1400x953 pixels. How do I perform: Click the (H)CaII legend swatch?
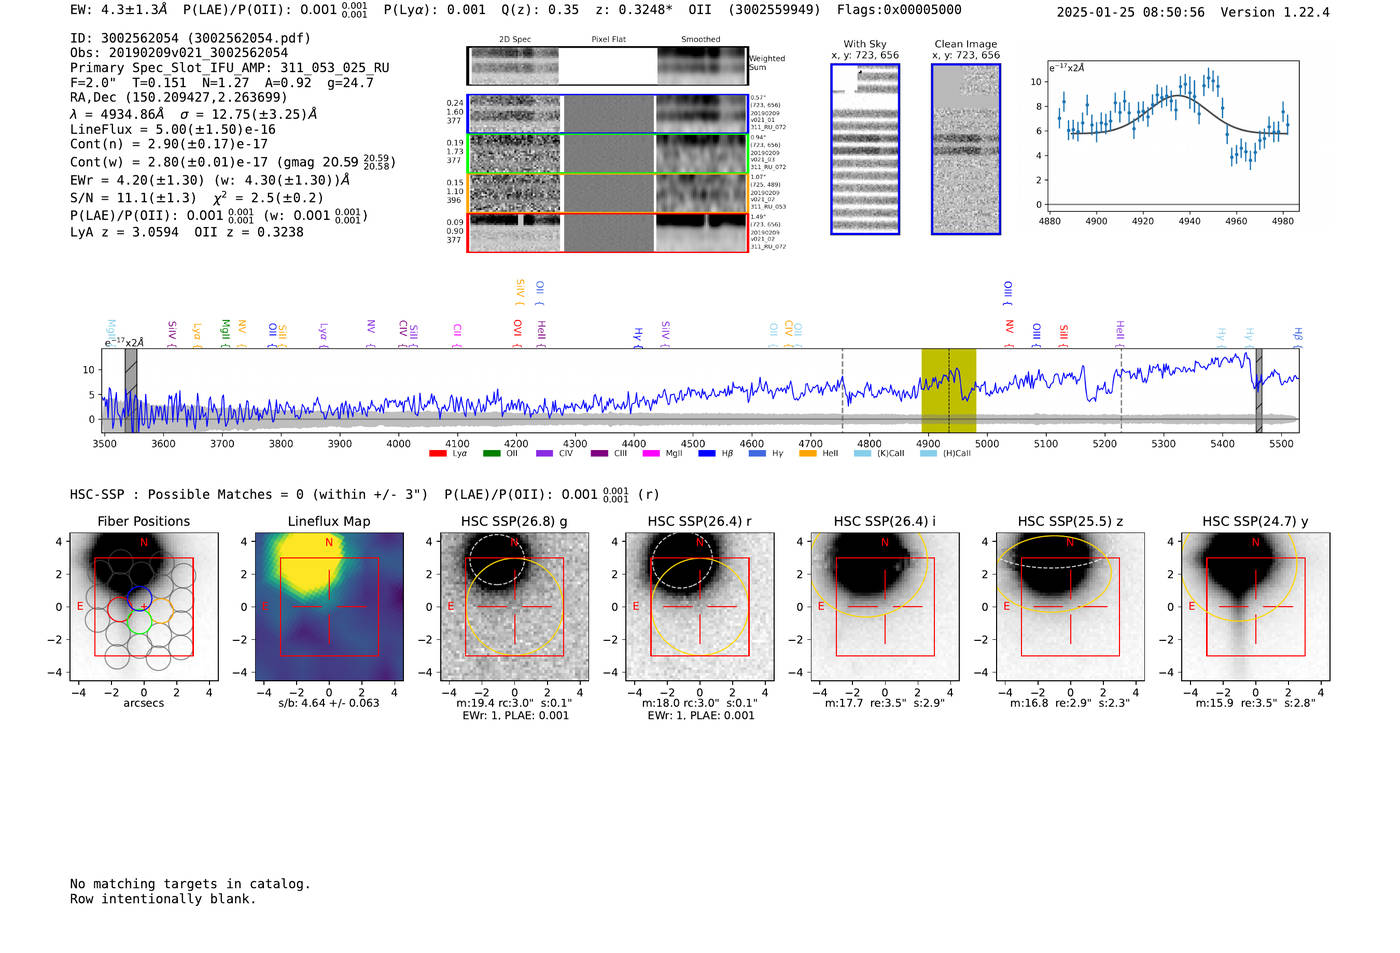coord(928,453)
